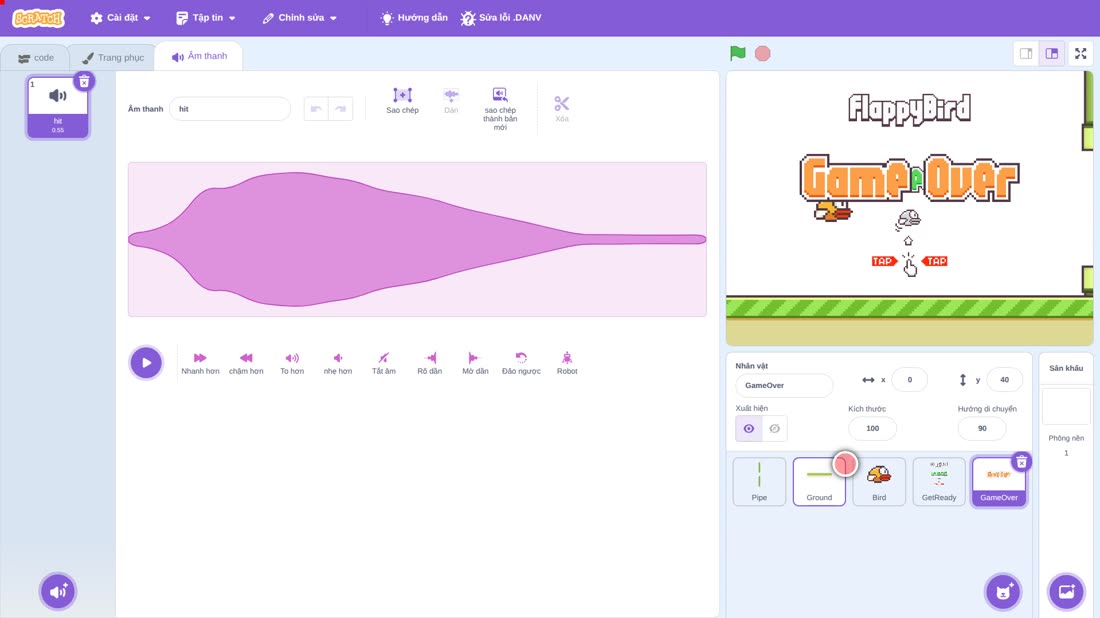Select the Âm thanh sounds tab
The width and height of the screenshot is (1100, 618).
tap(199, 56)
